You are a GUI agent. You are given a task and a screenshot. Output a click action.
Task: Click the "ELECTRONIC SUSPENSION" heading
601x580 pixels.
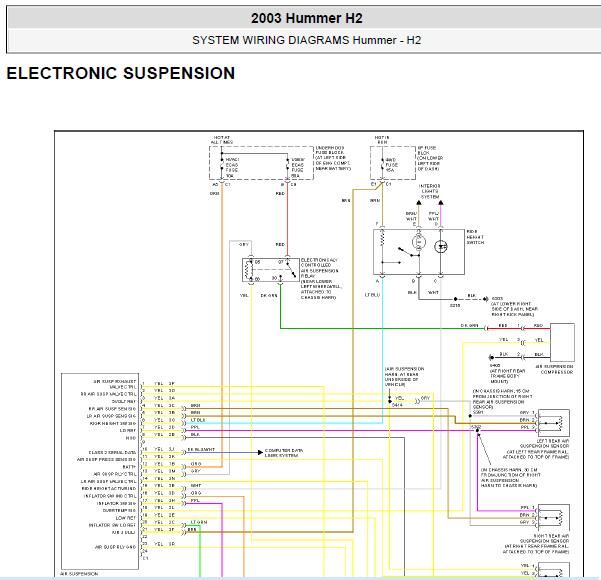click(121, 73)
